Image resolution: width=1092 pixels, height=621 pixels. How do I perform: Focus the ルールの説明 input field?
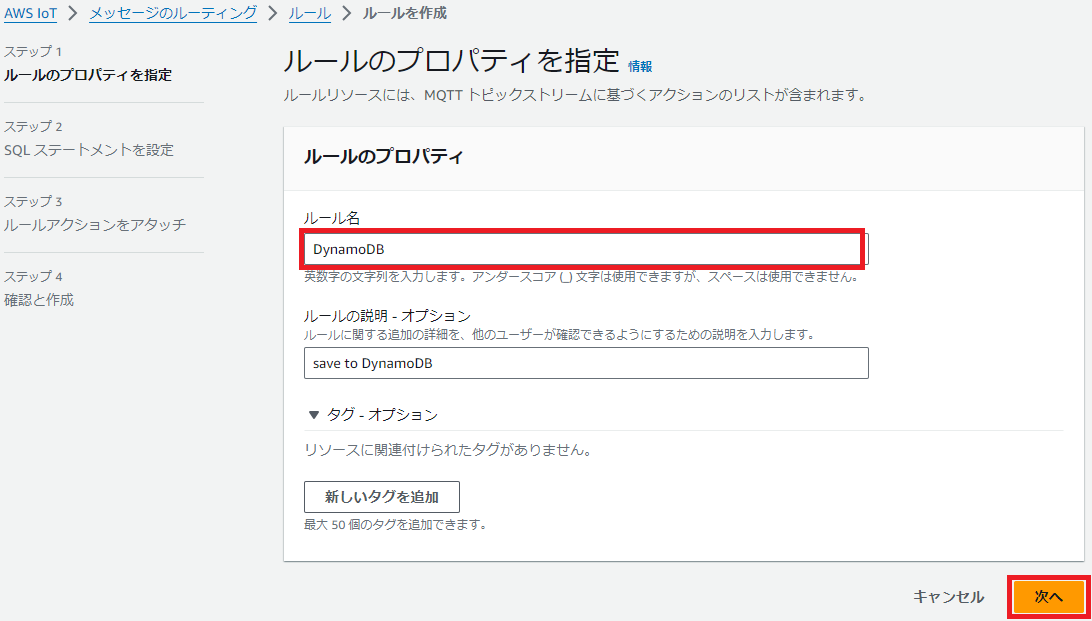point(586,363)
